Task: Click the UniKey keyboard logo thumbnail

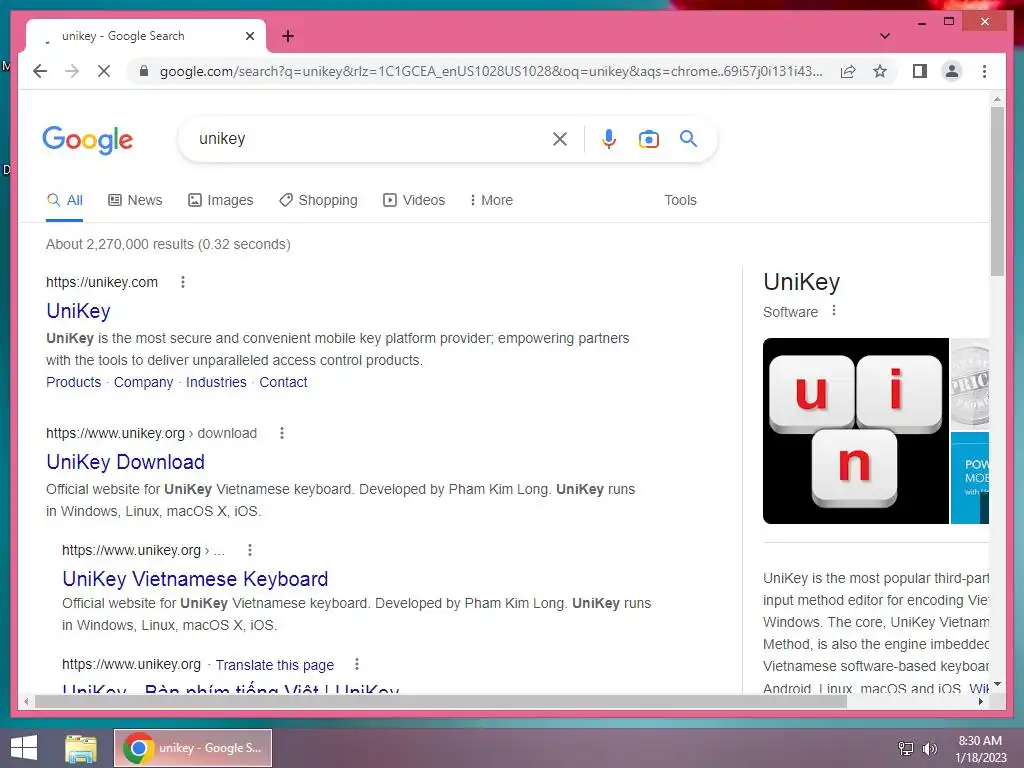Action: (856, 431)
